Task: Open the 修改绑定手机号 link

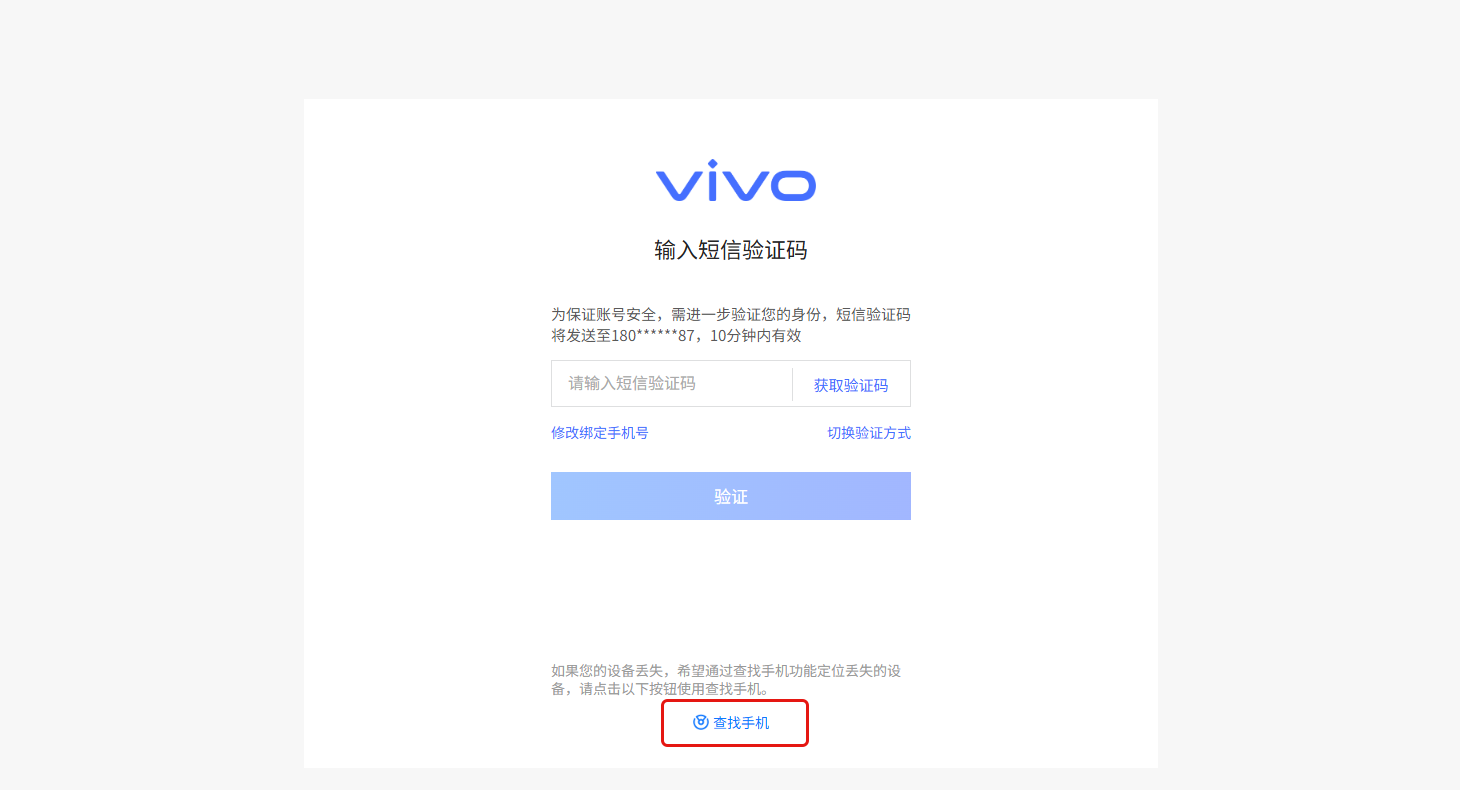Action: tap(600, 433)
